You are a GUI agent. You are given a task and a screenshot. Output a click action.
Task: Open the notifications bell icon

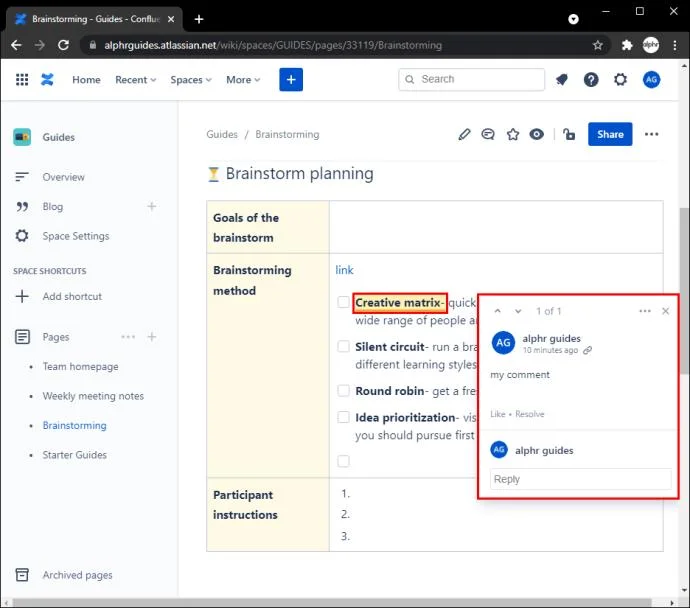(x=562, y=80)
